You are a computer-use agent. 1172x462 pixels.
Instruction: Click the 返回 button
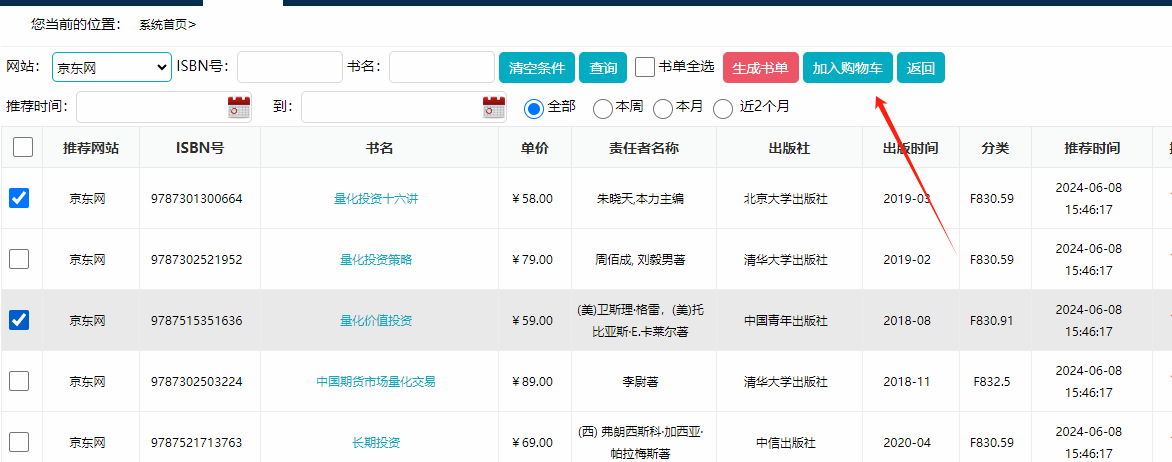[920, 68]
